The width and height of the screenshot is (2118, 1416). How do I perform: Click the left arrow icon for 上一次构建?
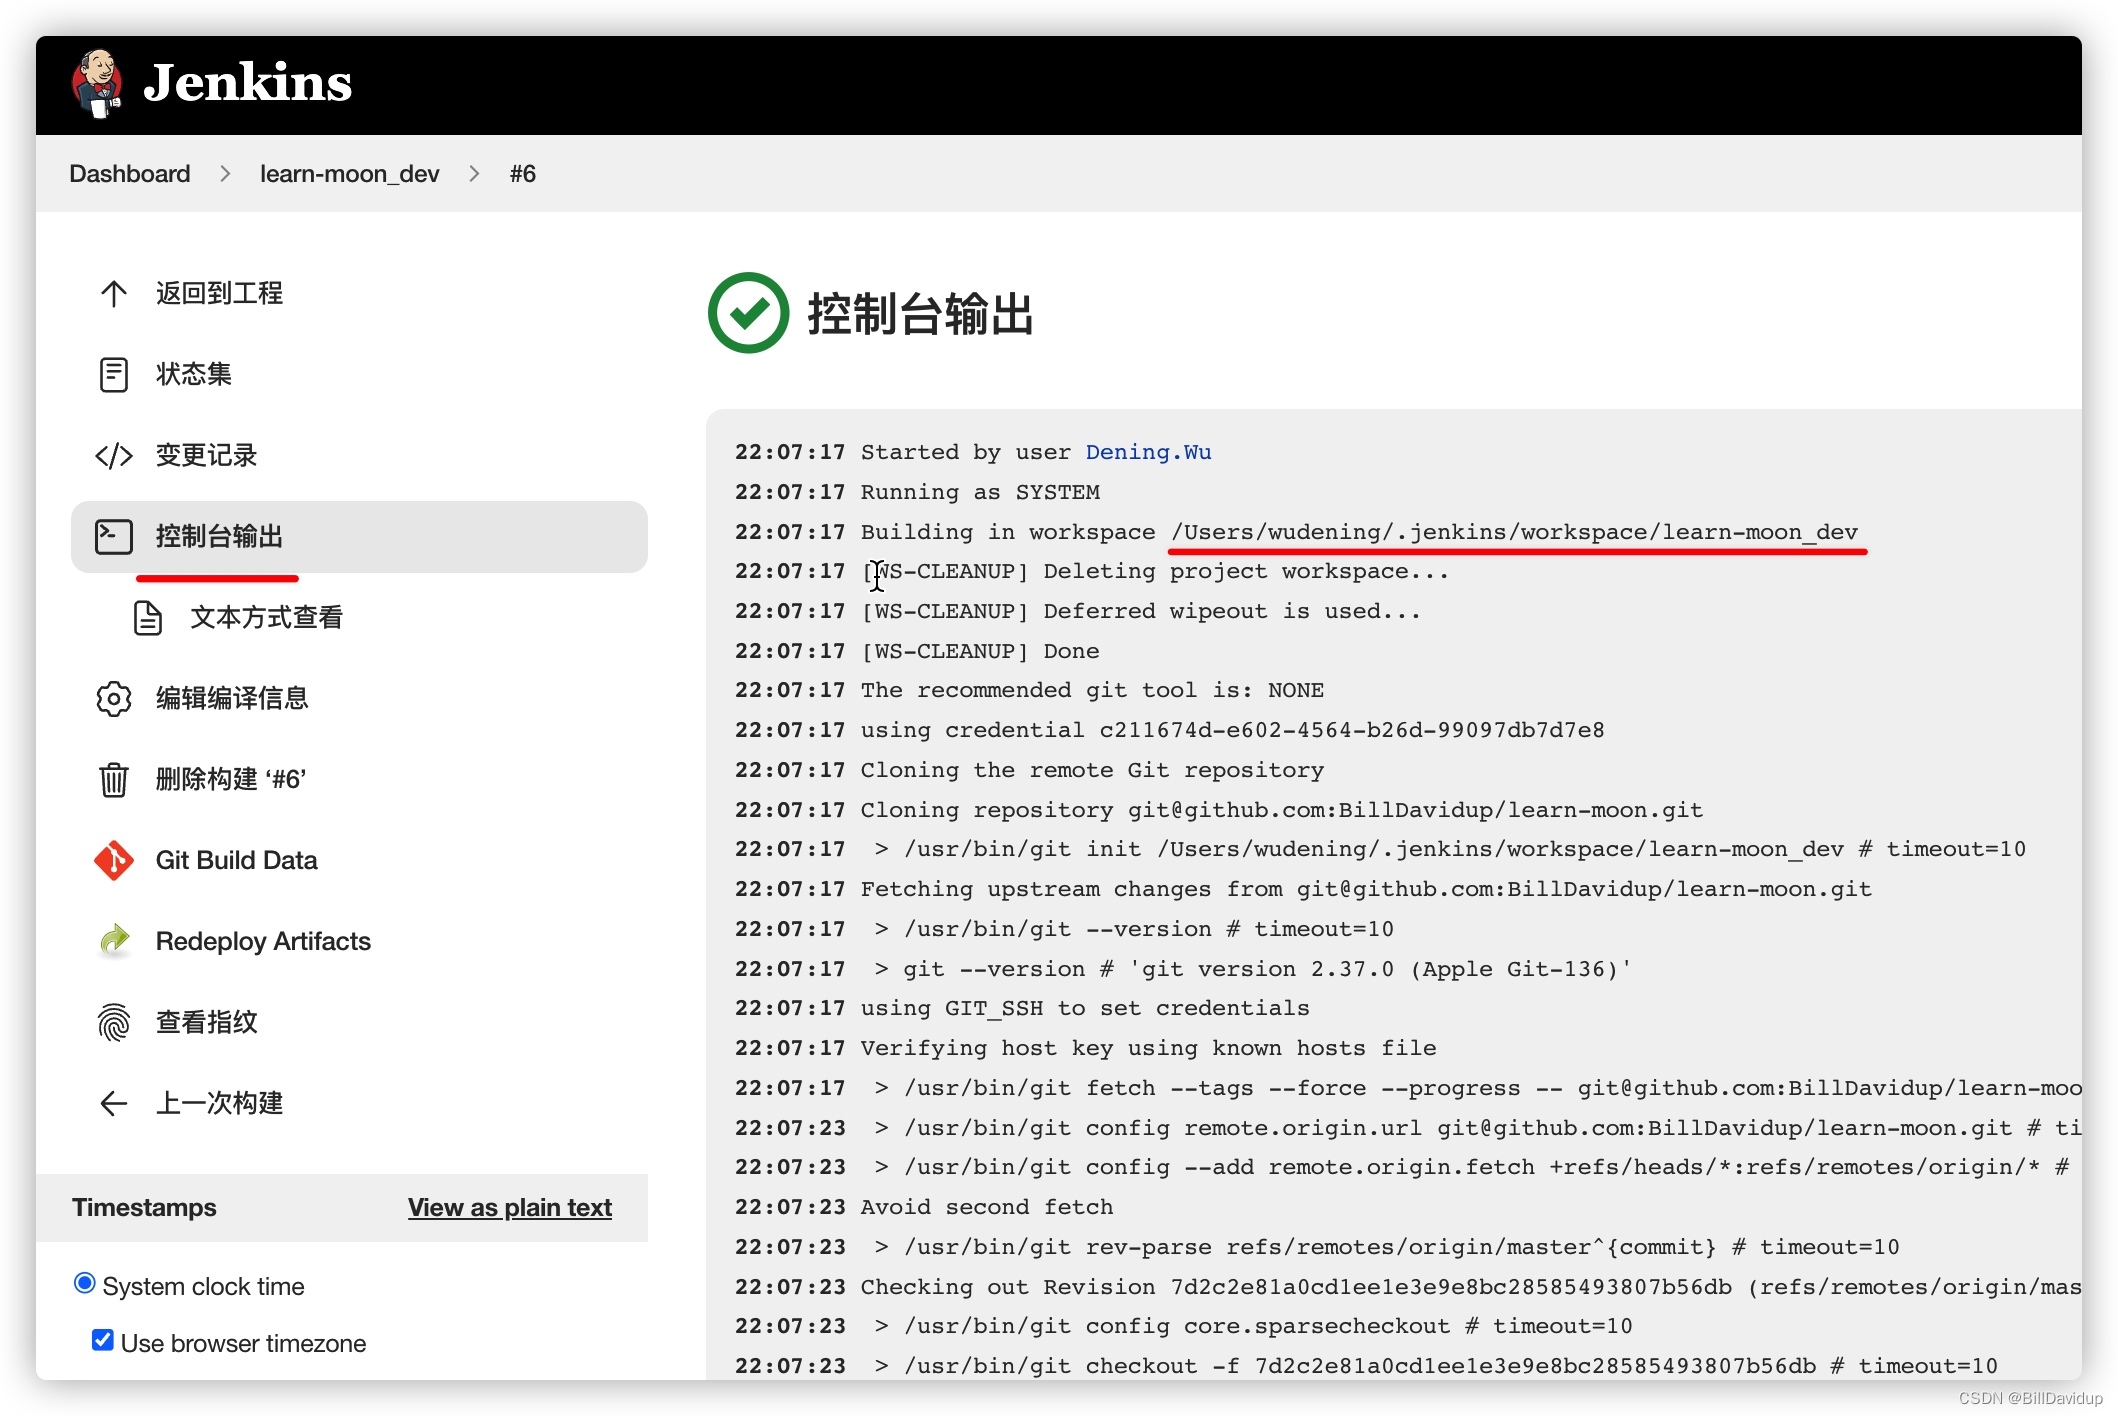pos(114,1103)
